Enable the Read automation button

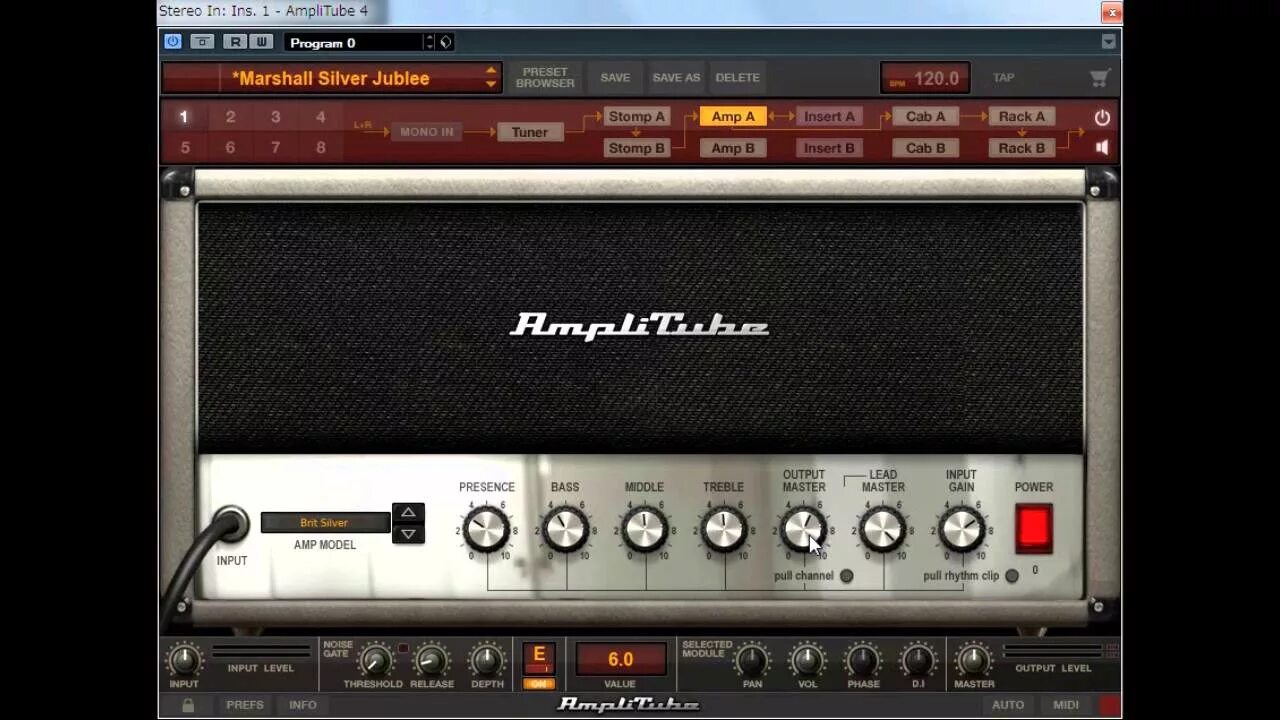235,42
